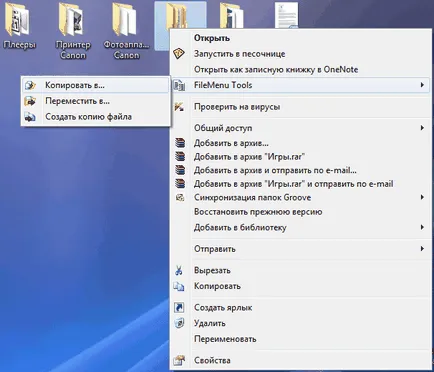Choose Создать копию файла in the submenu

(x=96, y=117)
